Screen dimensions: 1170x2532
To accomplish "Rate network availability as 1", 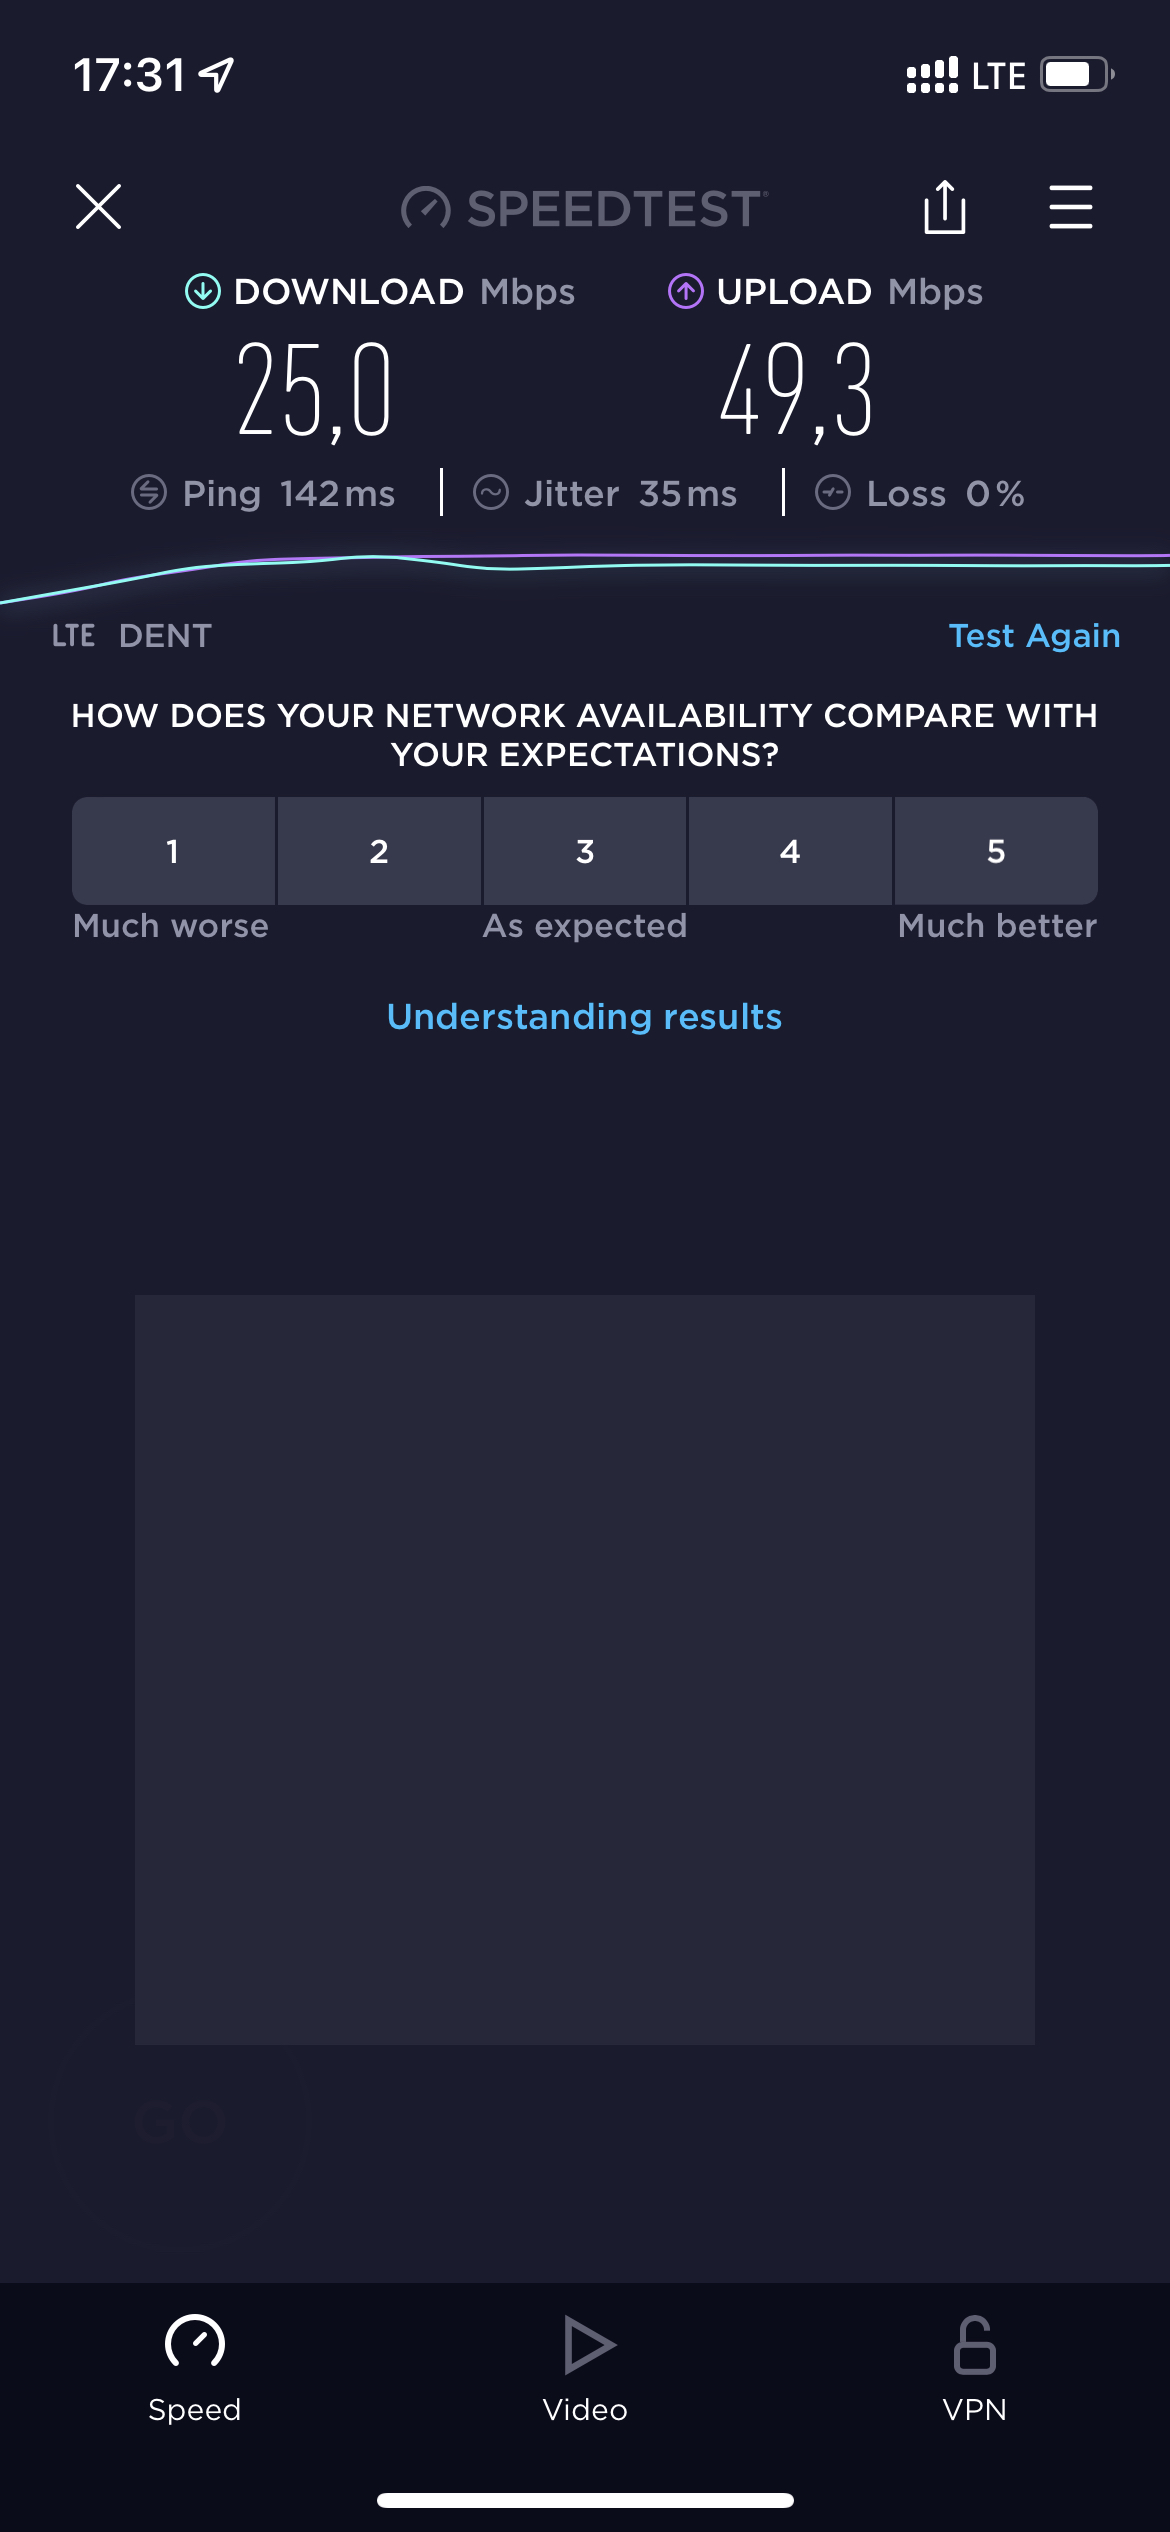I will (x=173, y=851).
